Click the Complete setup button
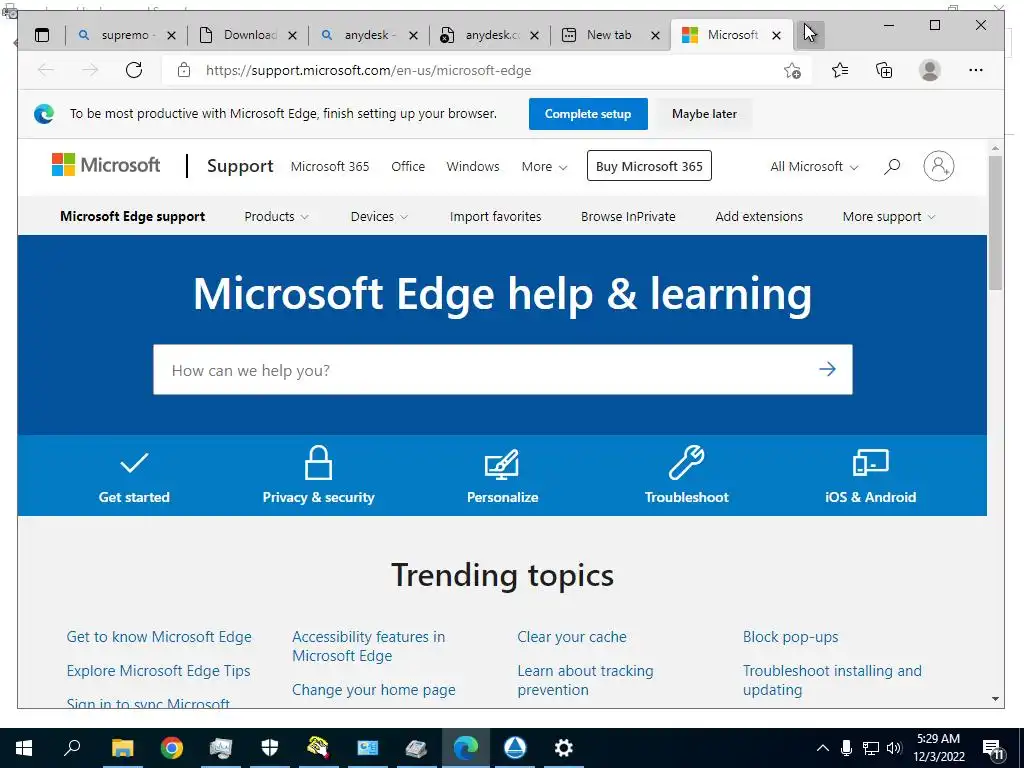The width and height of the screenshot is (1024, 768). tap(588, 114)
